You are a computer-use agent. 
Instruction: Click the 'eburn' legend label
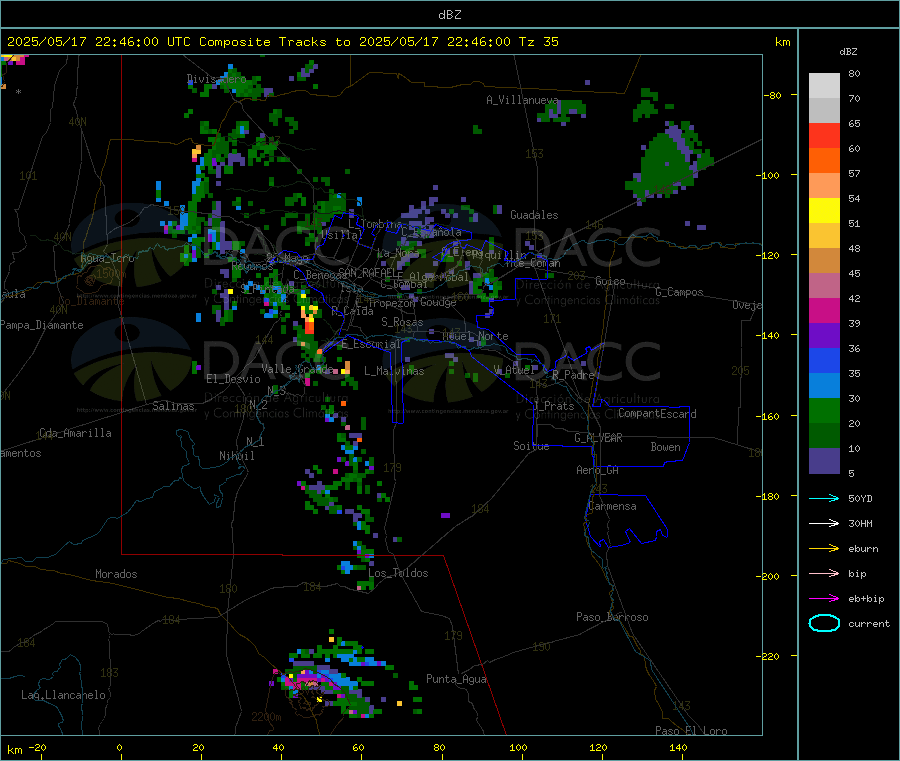[863, 549]
